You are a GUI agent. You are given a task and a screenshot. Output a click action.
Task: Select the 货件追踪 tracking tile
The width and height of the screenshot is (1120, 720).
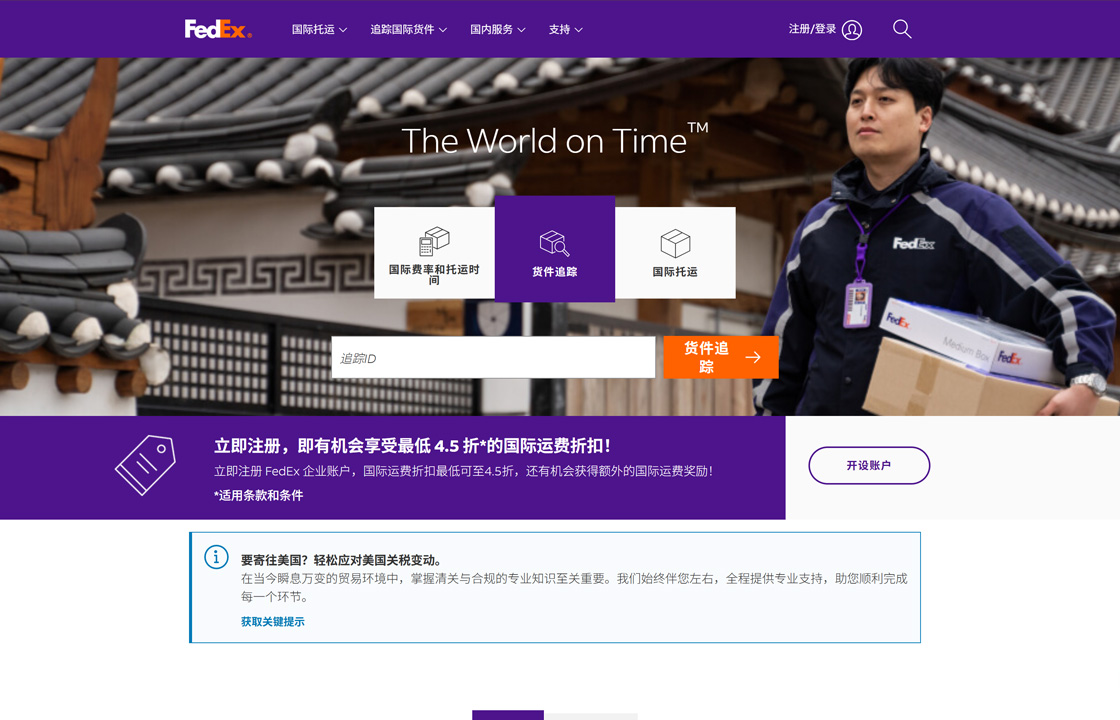coord(555,249)
